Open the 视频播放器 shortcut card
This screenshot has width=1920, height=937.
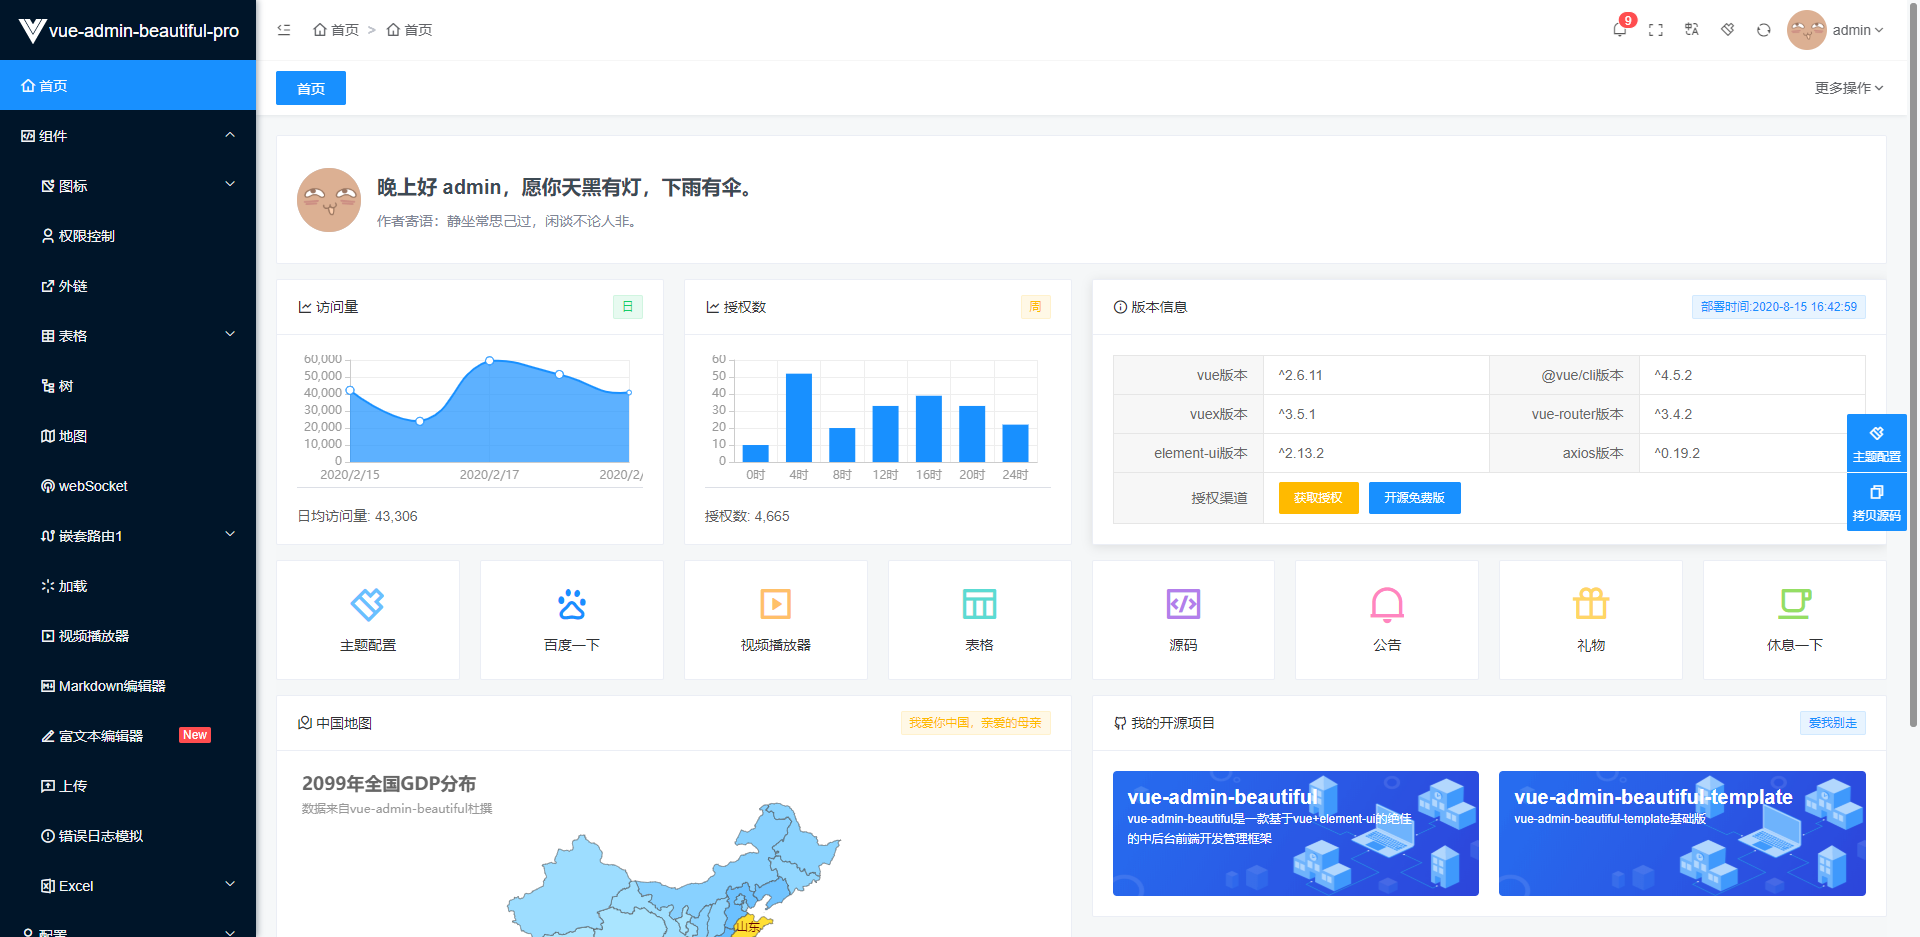click(776, 620)
